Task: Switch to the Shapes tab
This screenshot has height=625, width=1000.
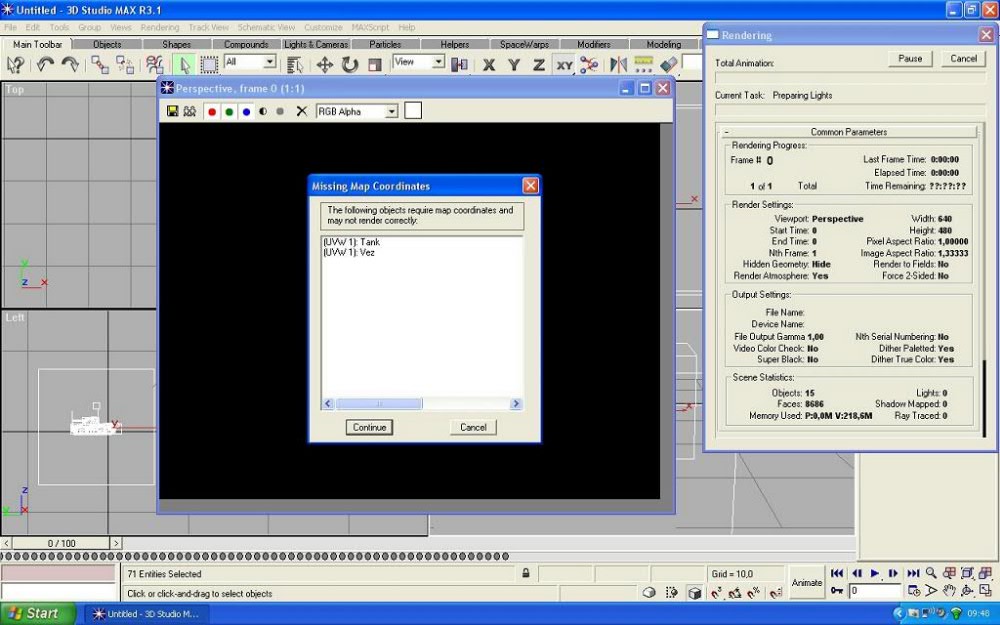Action: click(x=176, y=44)
